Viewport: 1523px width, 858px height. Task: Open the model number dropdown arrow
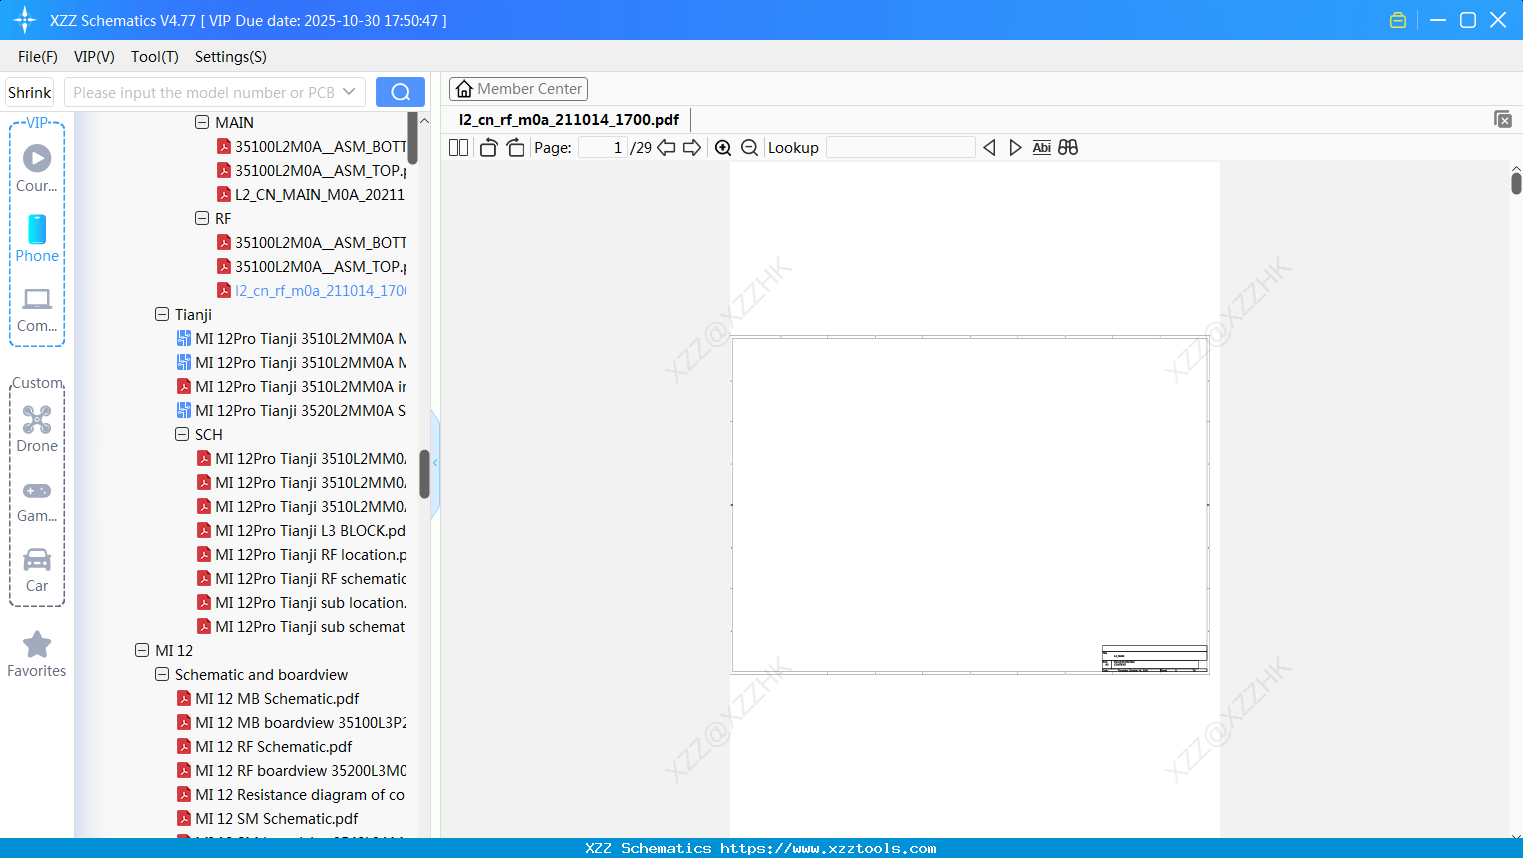pyautogui.click(x=349, y=92)
